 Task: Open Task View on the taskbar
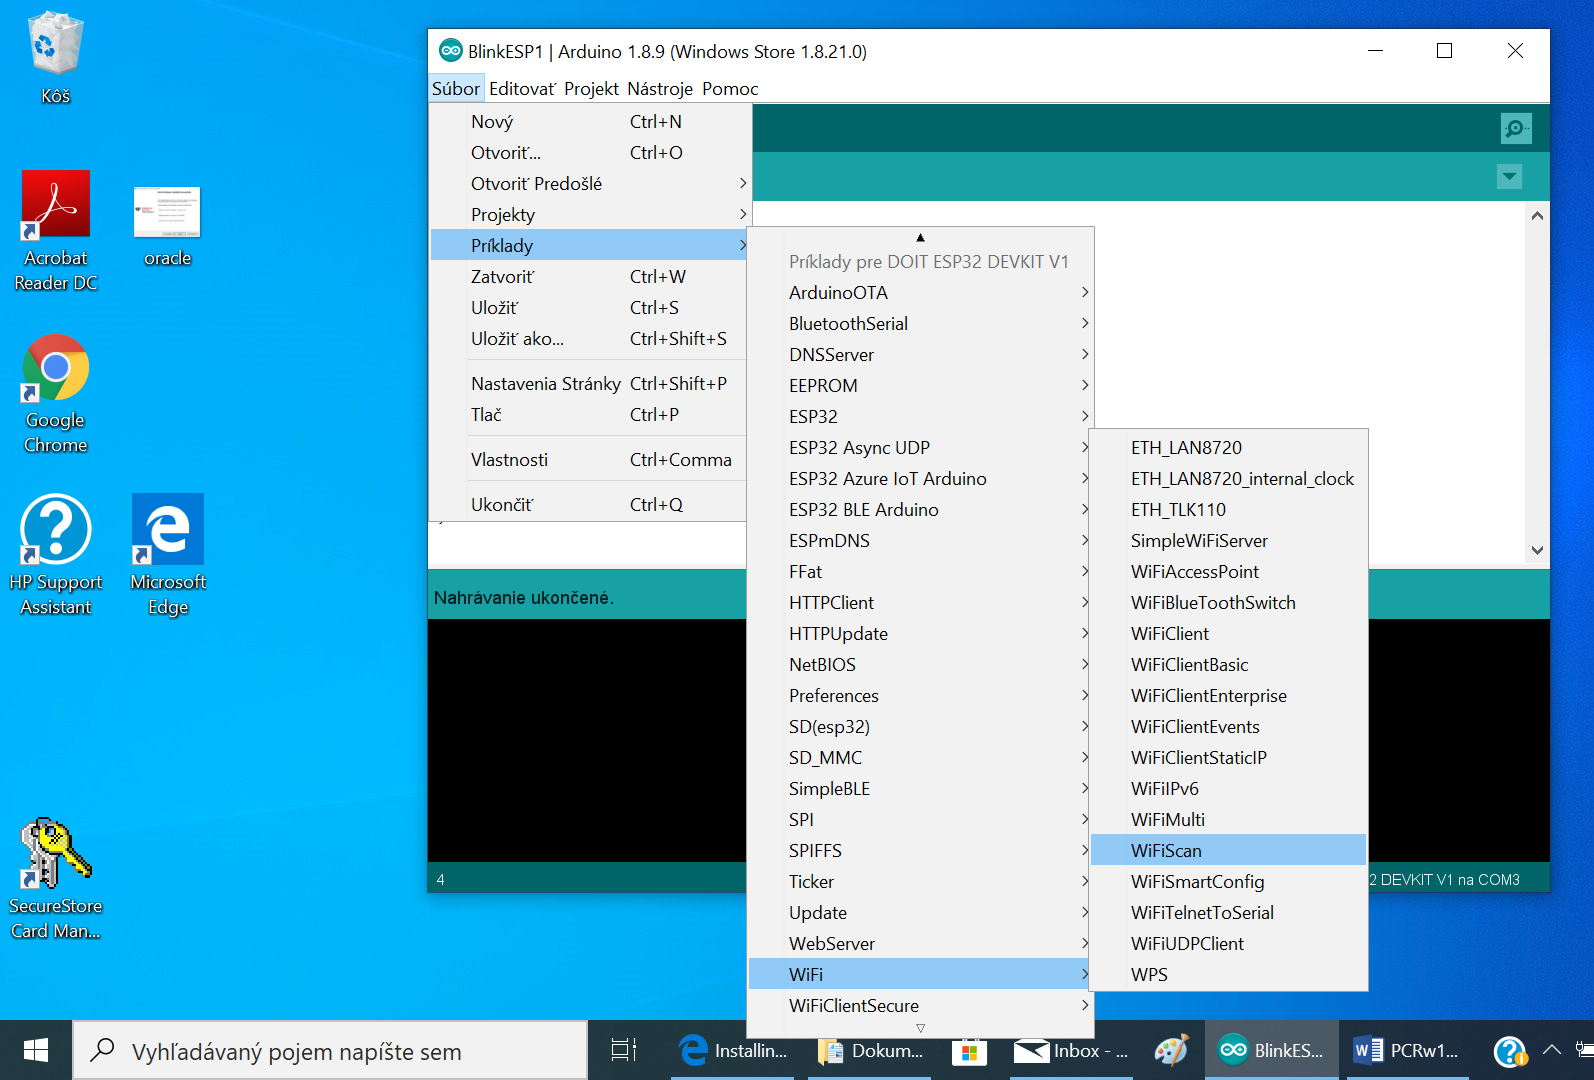pos(624,1050)
